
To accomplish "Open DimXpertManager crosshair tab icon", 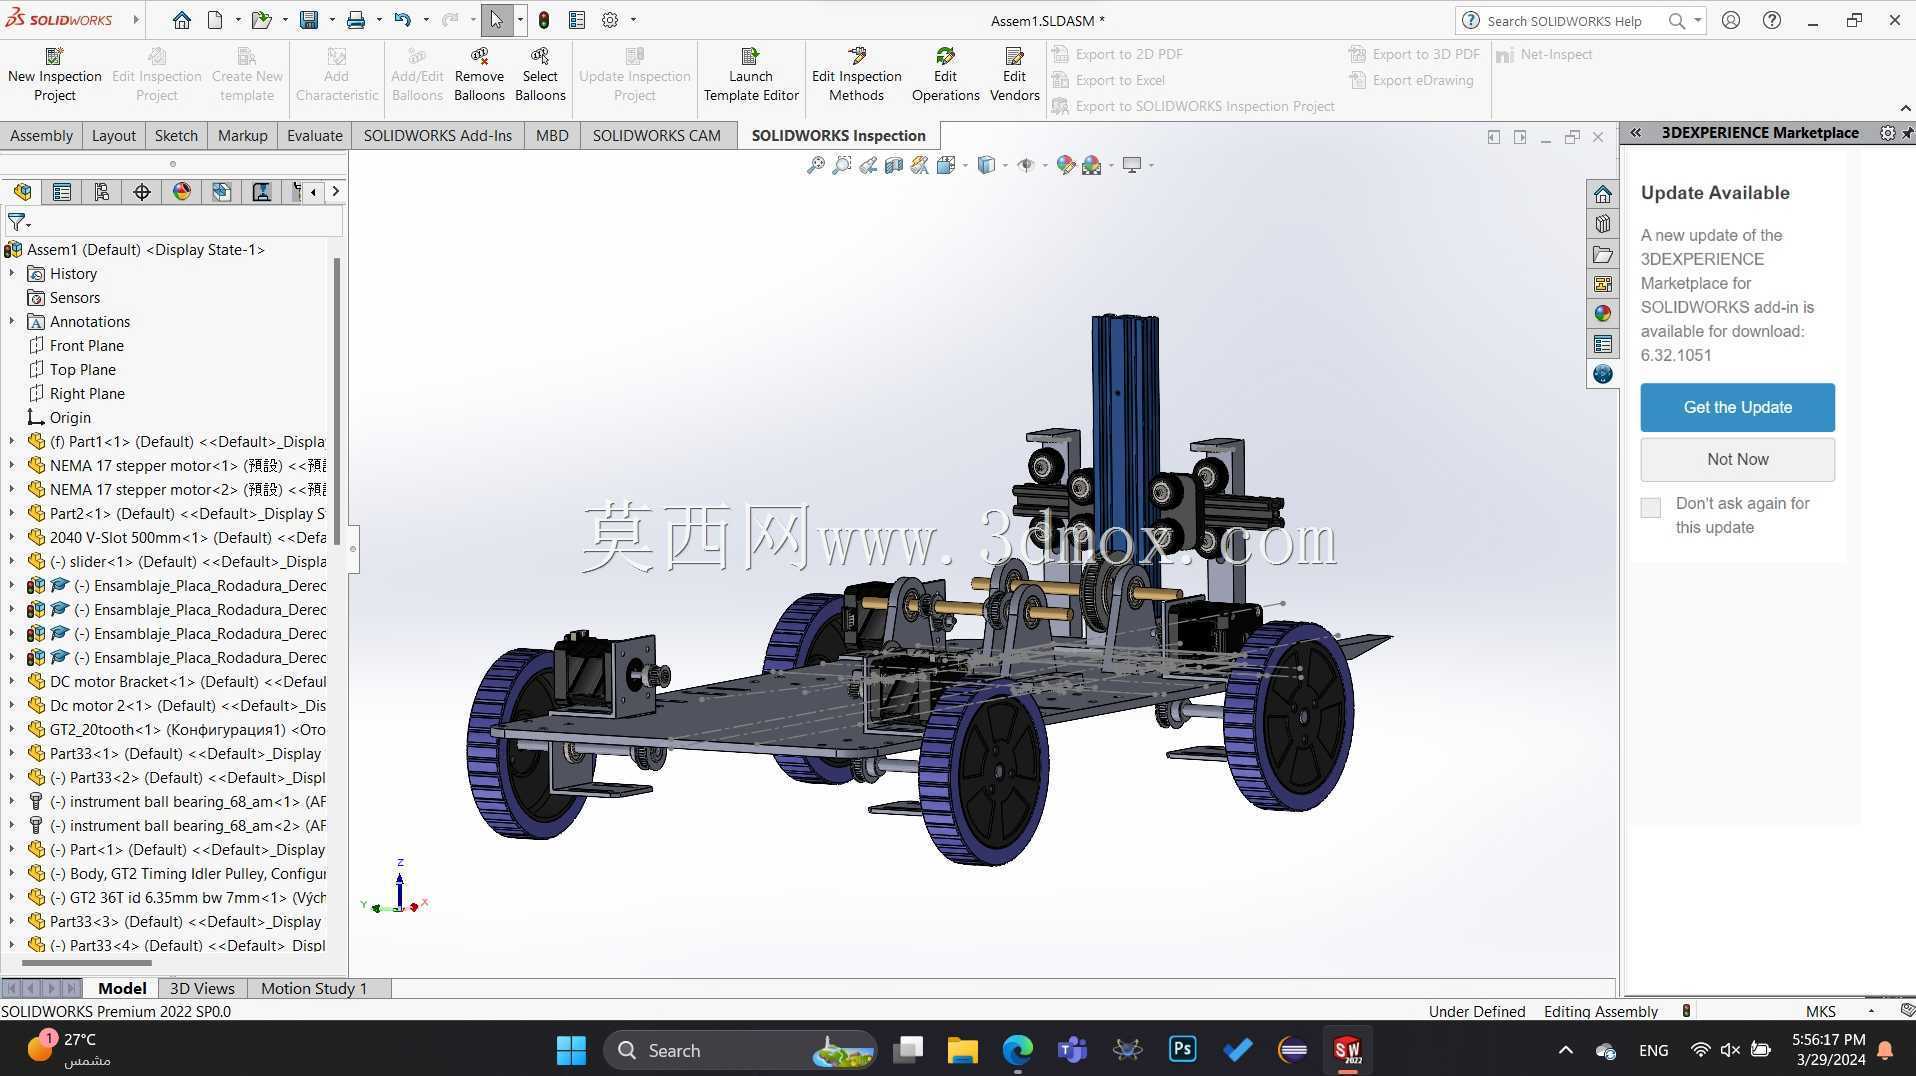I will (x=142, y=192).
